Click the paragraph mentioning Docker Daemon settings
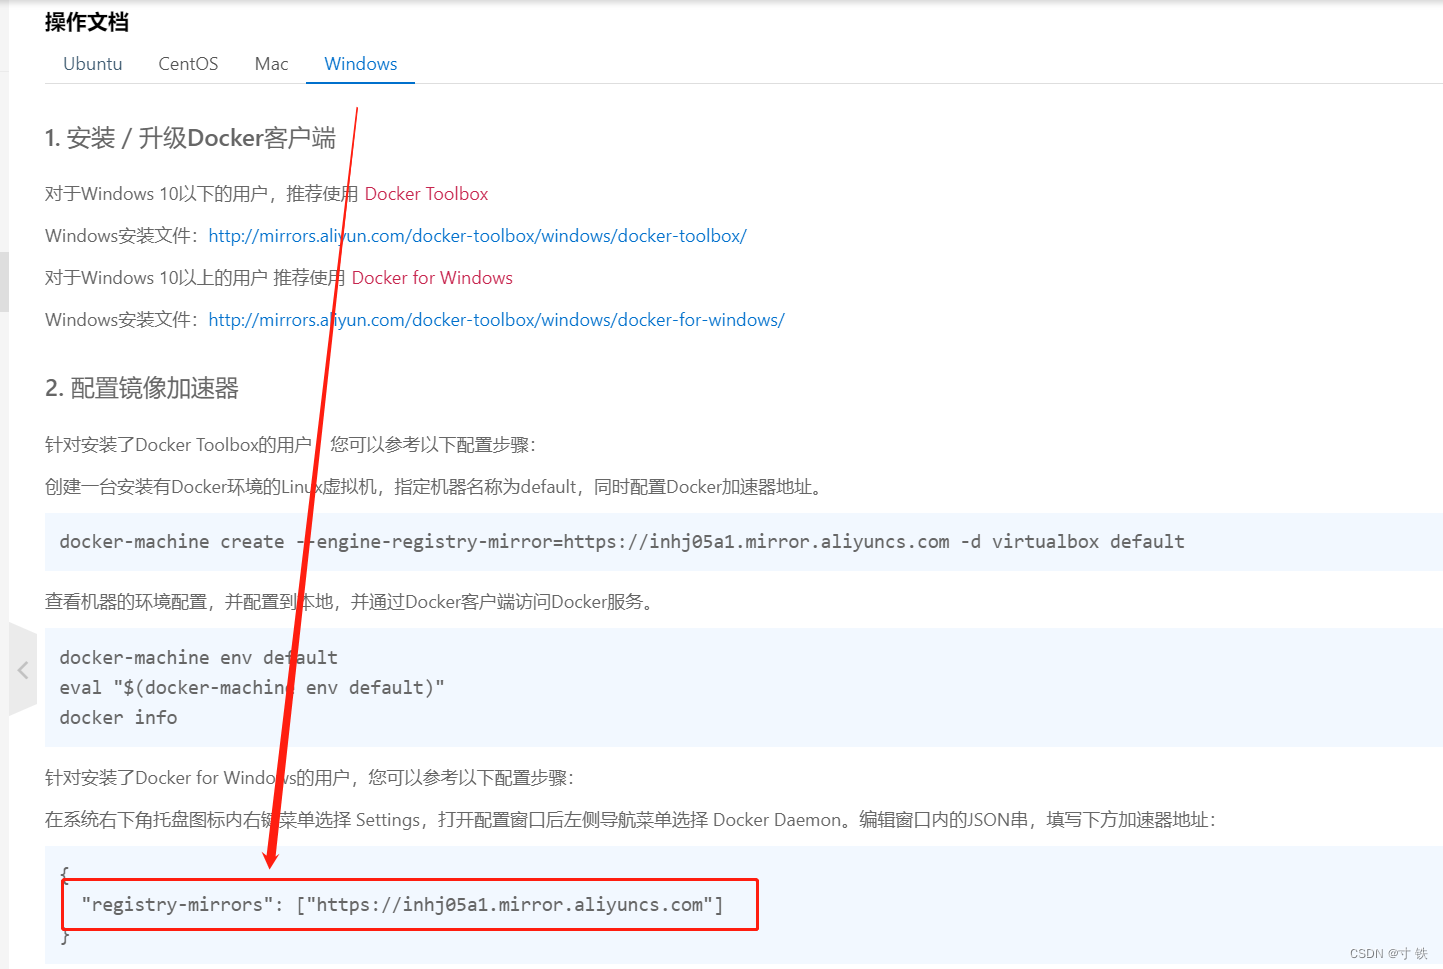This screenshot has height=969, width=1443. 630,820
